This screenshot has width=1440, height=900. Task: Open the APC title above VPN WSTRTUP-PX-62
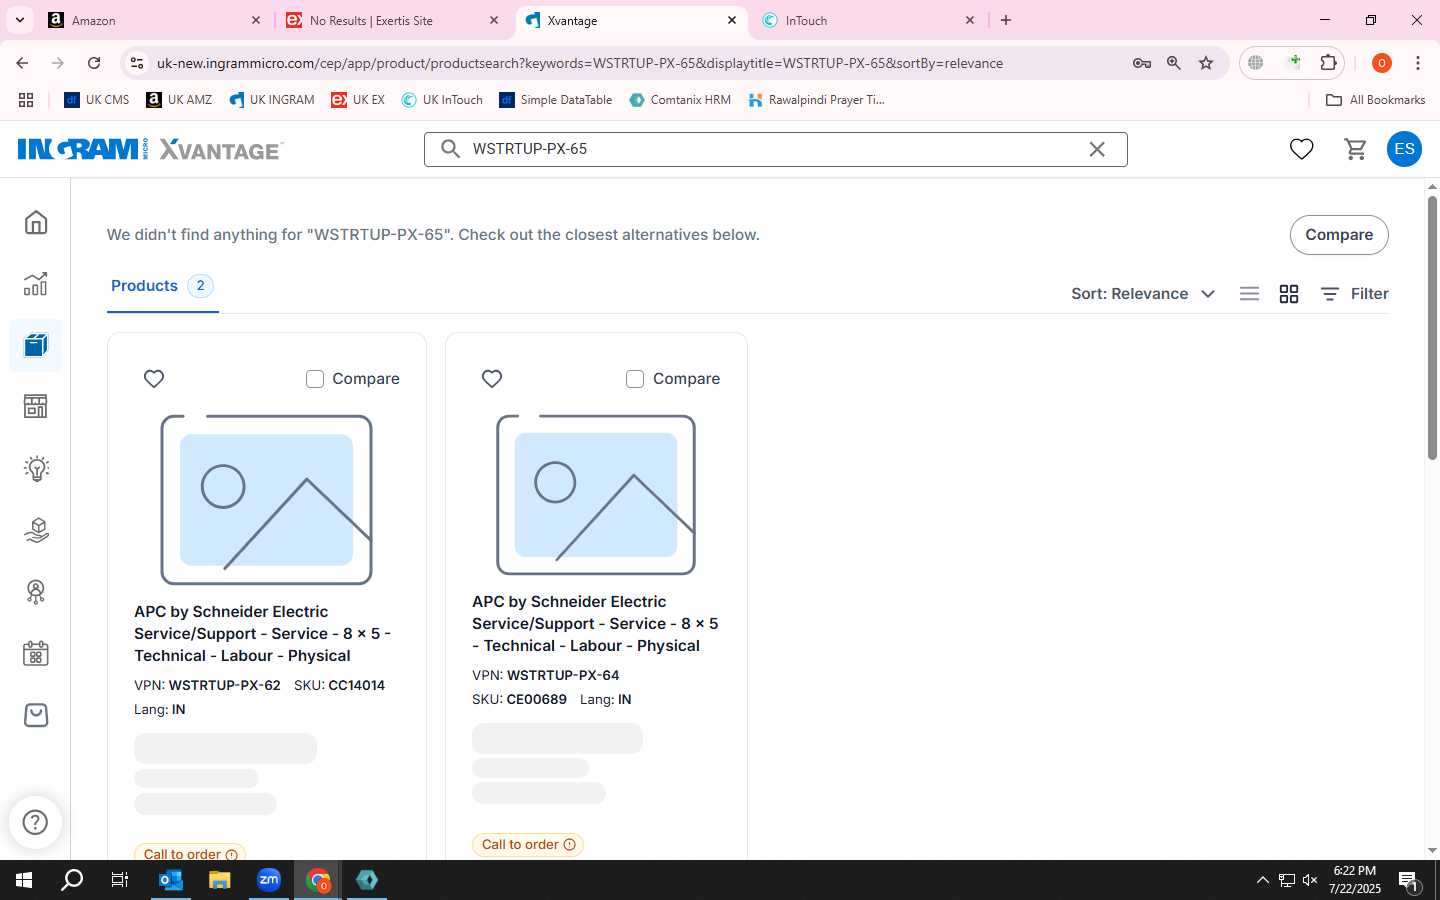(x=262, y=634)
